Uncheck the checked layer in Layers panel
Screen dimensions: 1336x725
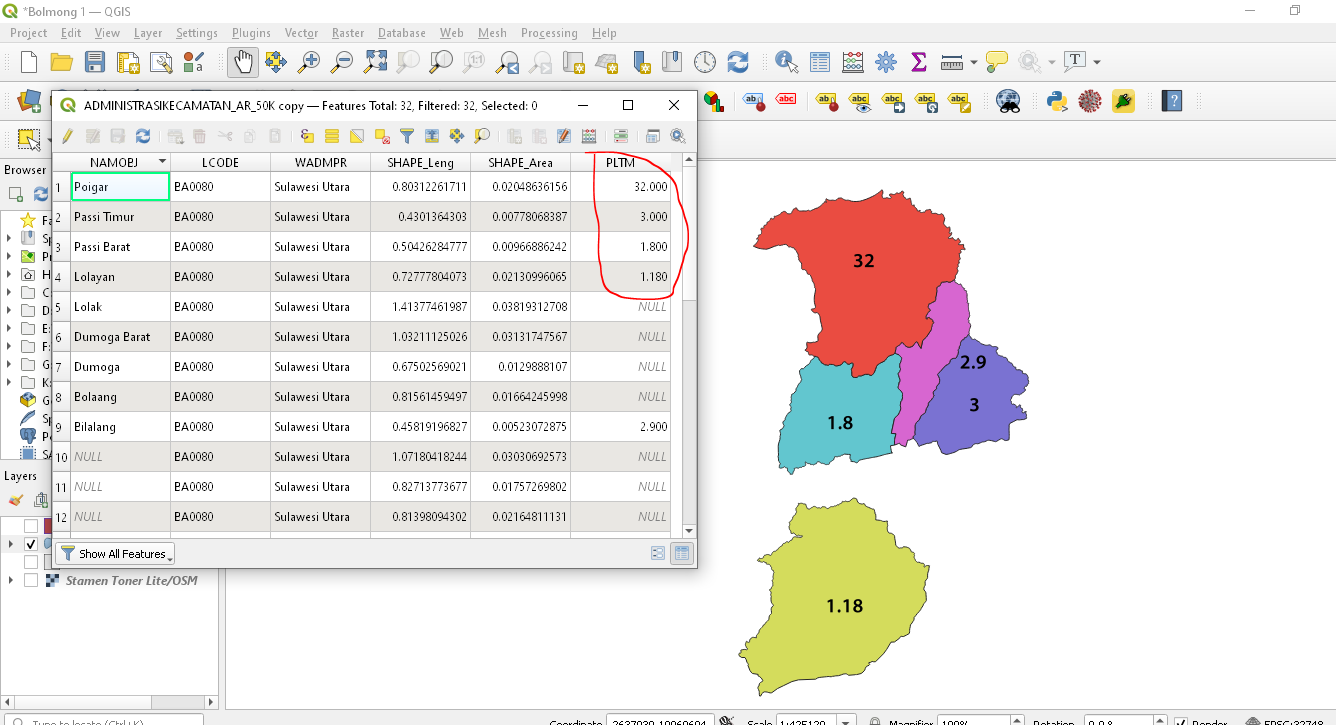(31, 544)
